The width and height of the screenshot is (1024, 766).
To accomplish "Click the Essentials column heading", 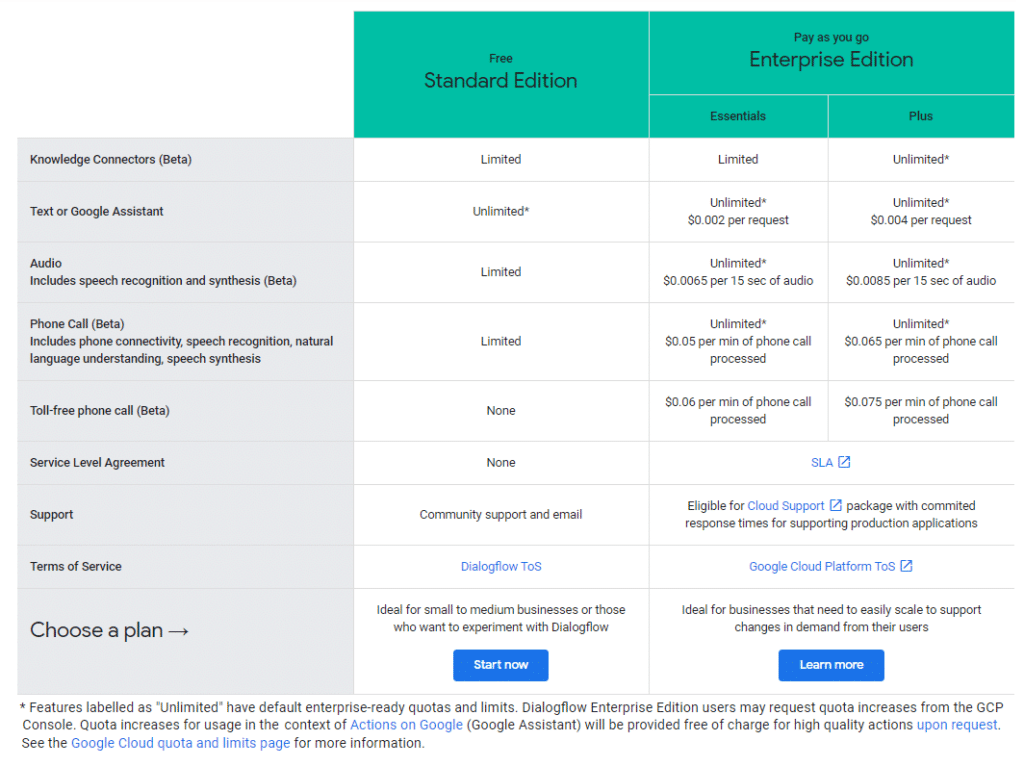I will point(738,116).
